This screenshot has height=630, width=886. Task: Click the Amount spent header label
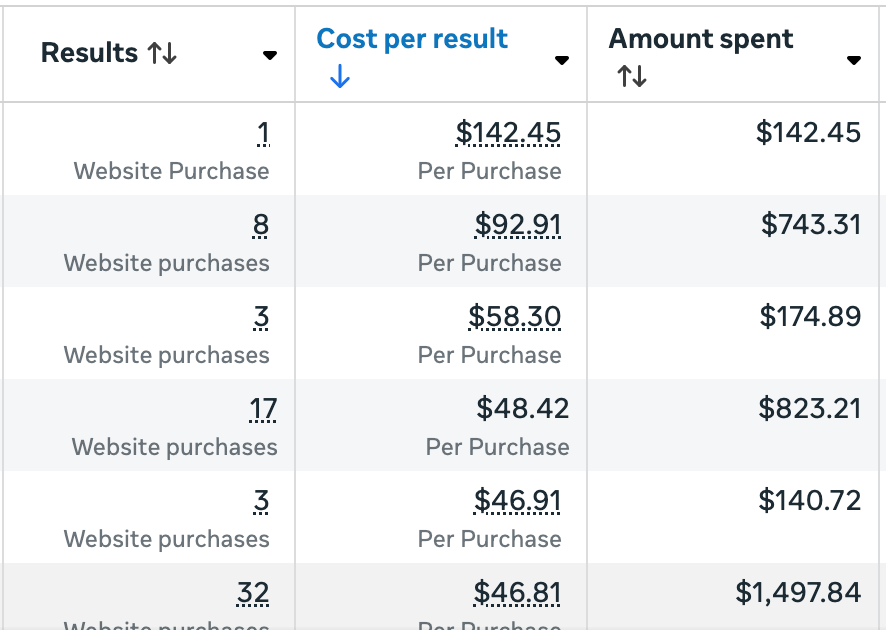pos(700,39)
